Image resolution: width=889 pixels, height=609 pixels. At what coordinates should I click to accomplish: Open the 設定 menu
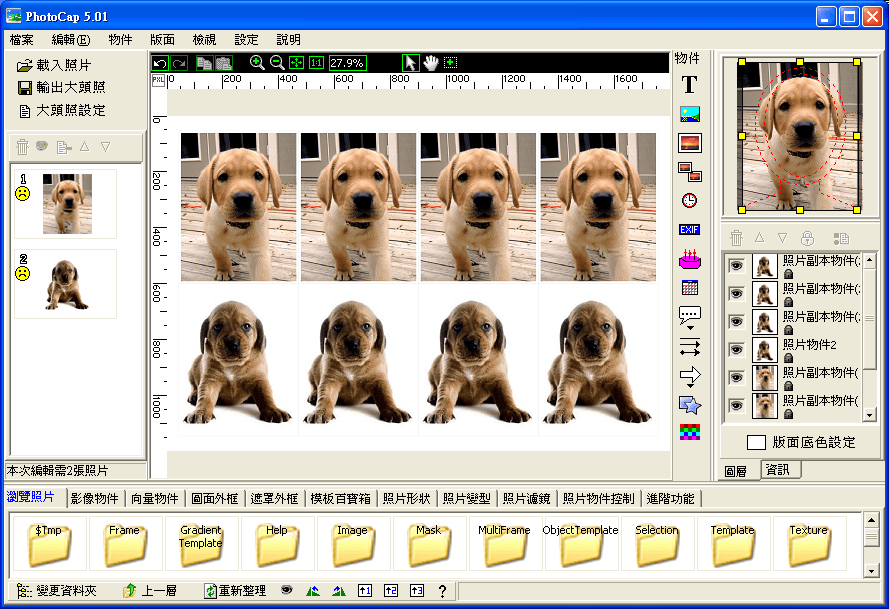coord(246,39)
